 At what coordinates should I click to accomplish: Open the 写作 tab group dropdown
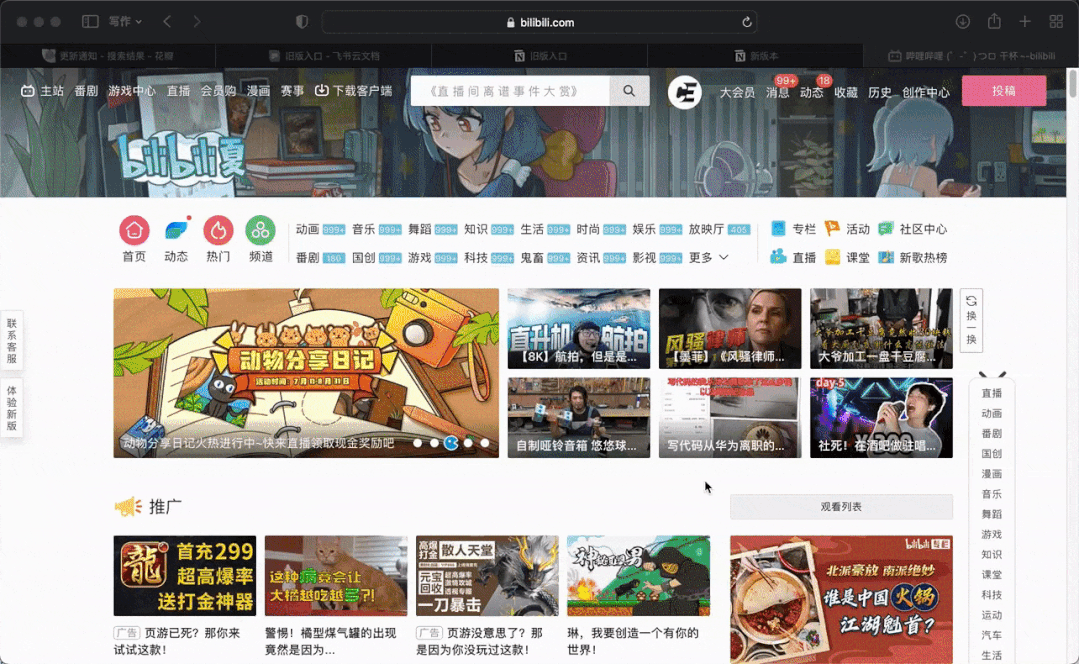pyautogui.click(x=125, y=22)
